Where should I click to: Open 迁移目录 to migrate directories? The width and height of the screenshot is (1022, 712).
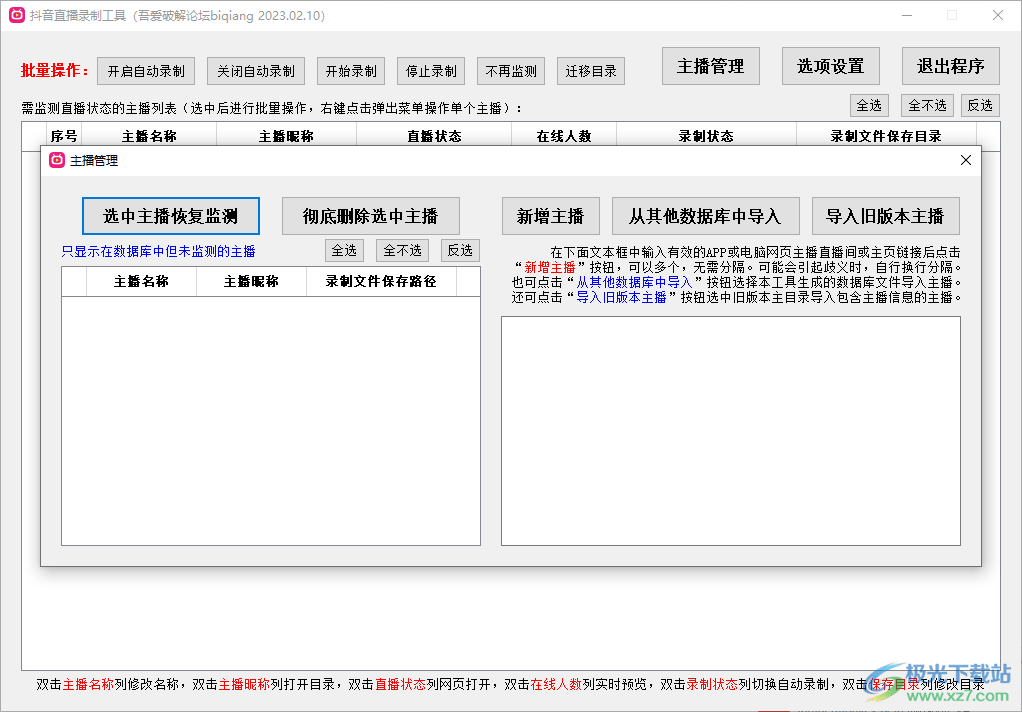point(590,70)
